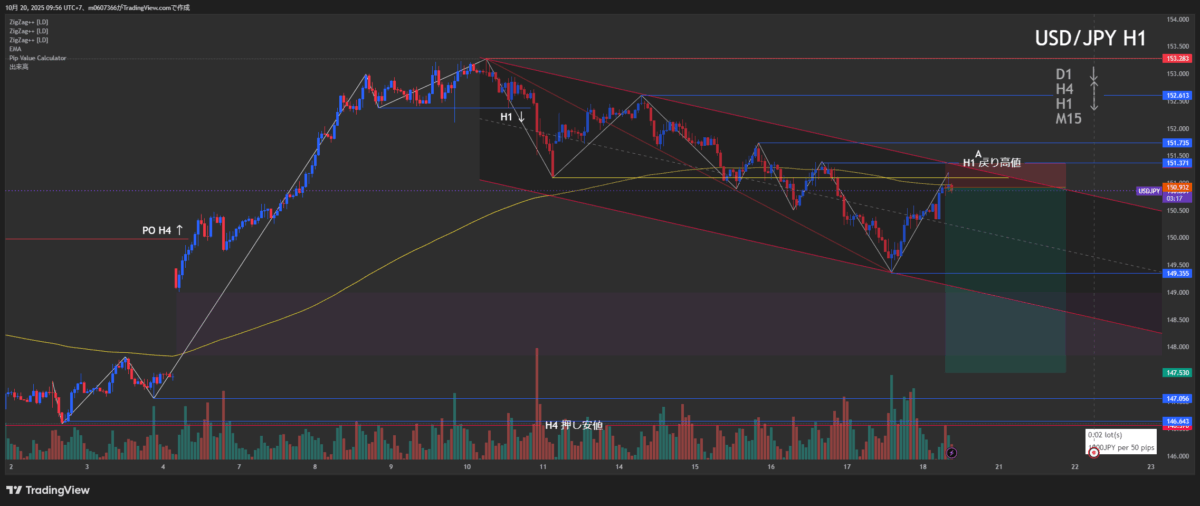Click the up arrow beside PO H4 label
This screenshot has height=506, width=1200.
click(179, 230)
